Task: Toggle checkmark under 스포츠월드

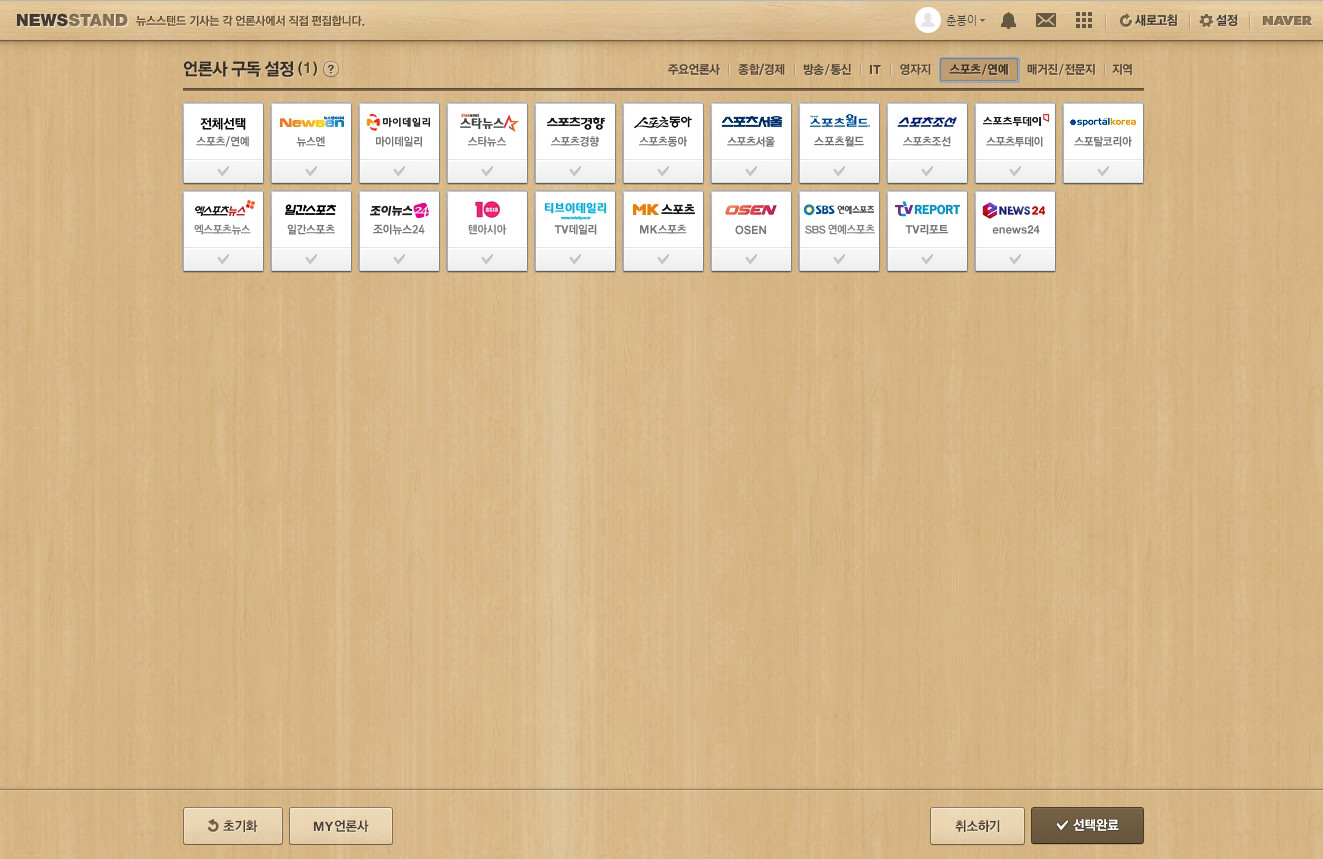Action: [839, 171]
